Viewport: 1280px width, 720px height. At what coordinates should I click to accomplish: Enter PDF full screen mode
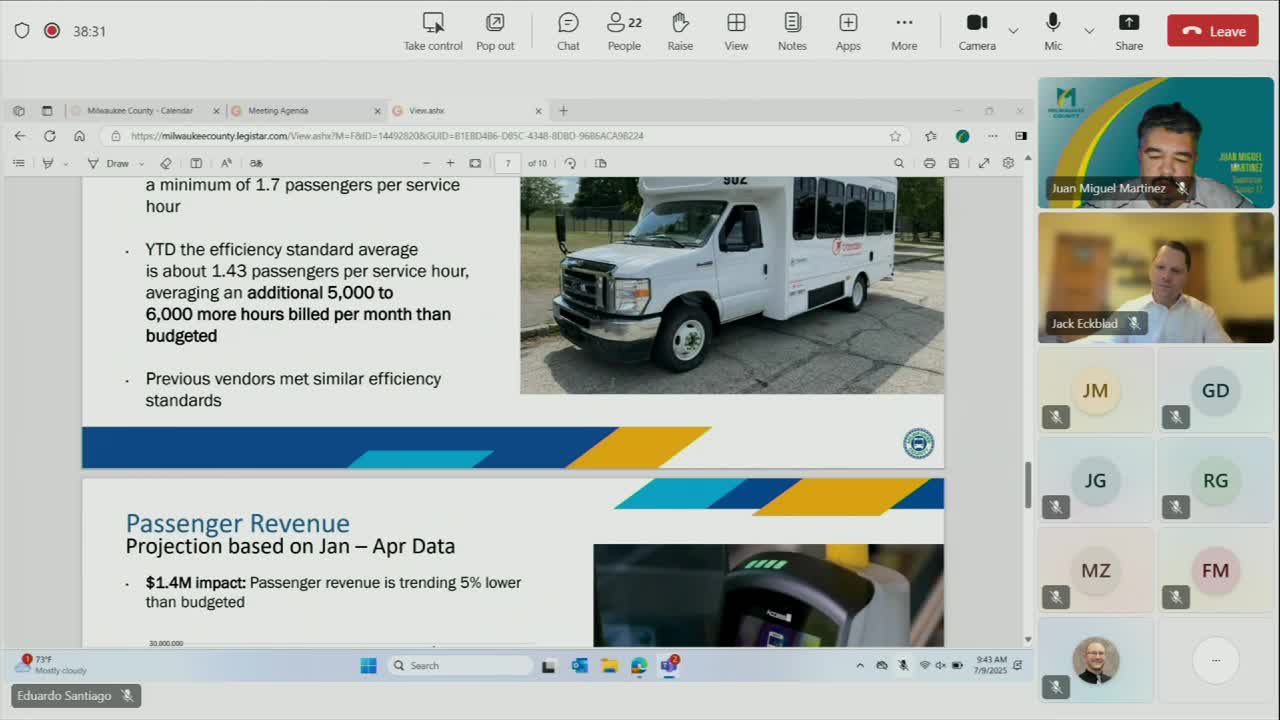(984, 163)
